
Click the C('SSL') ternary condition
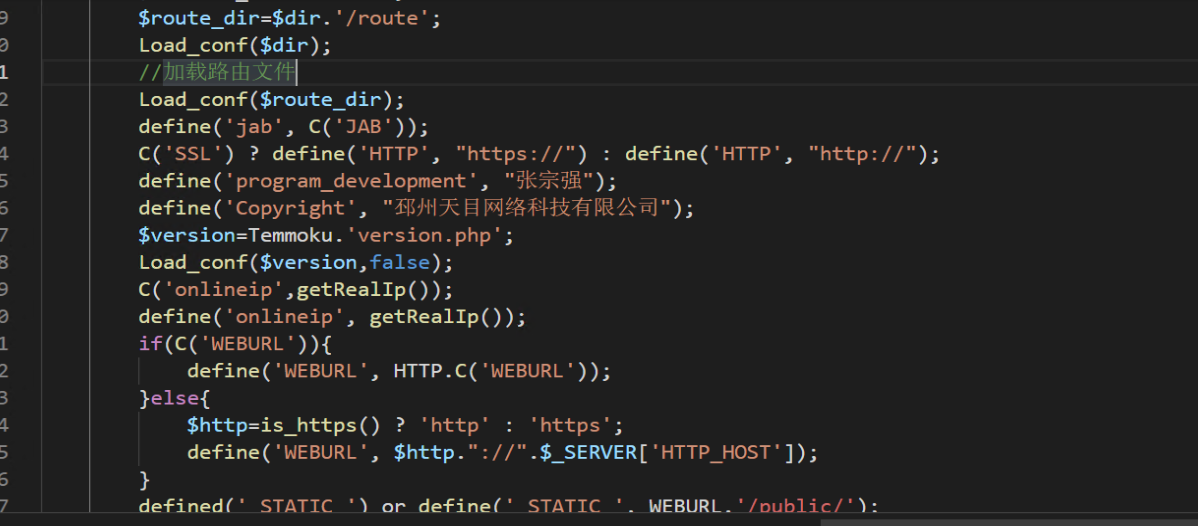187,154
